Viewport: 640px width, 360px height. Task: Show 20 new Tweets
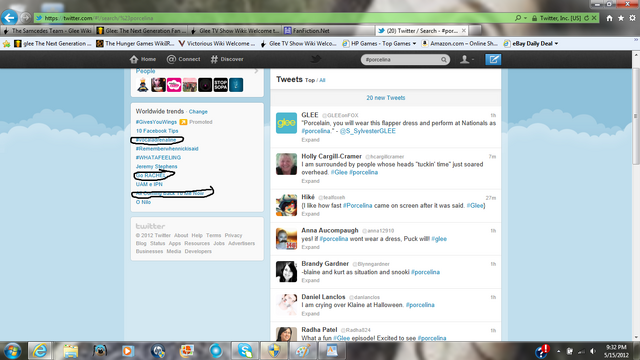click(x=386, y=98)
